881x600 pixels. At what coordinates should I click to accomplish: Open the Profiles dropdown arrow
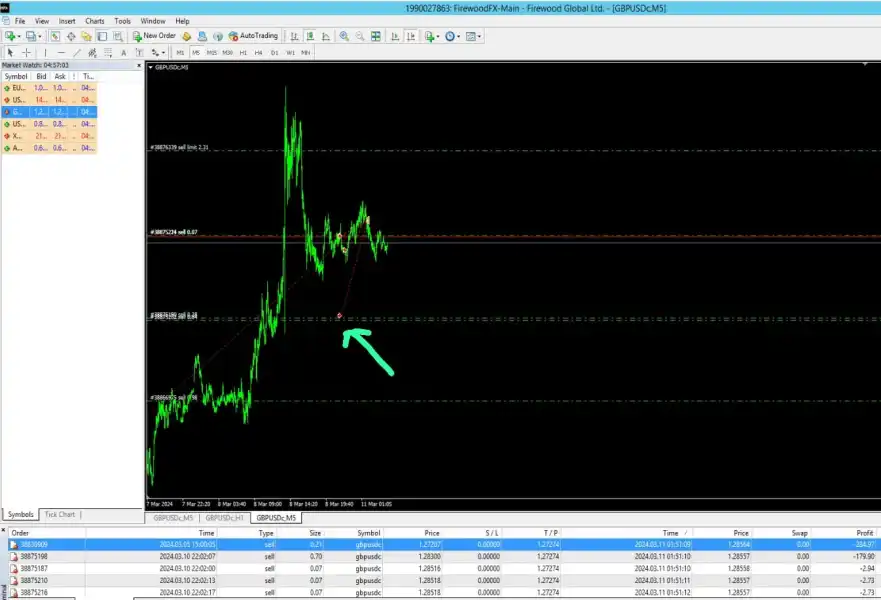(x=39, y=37)
